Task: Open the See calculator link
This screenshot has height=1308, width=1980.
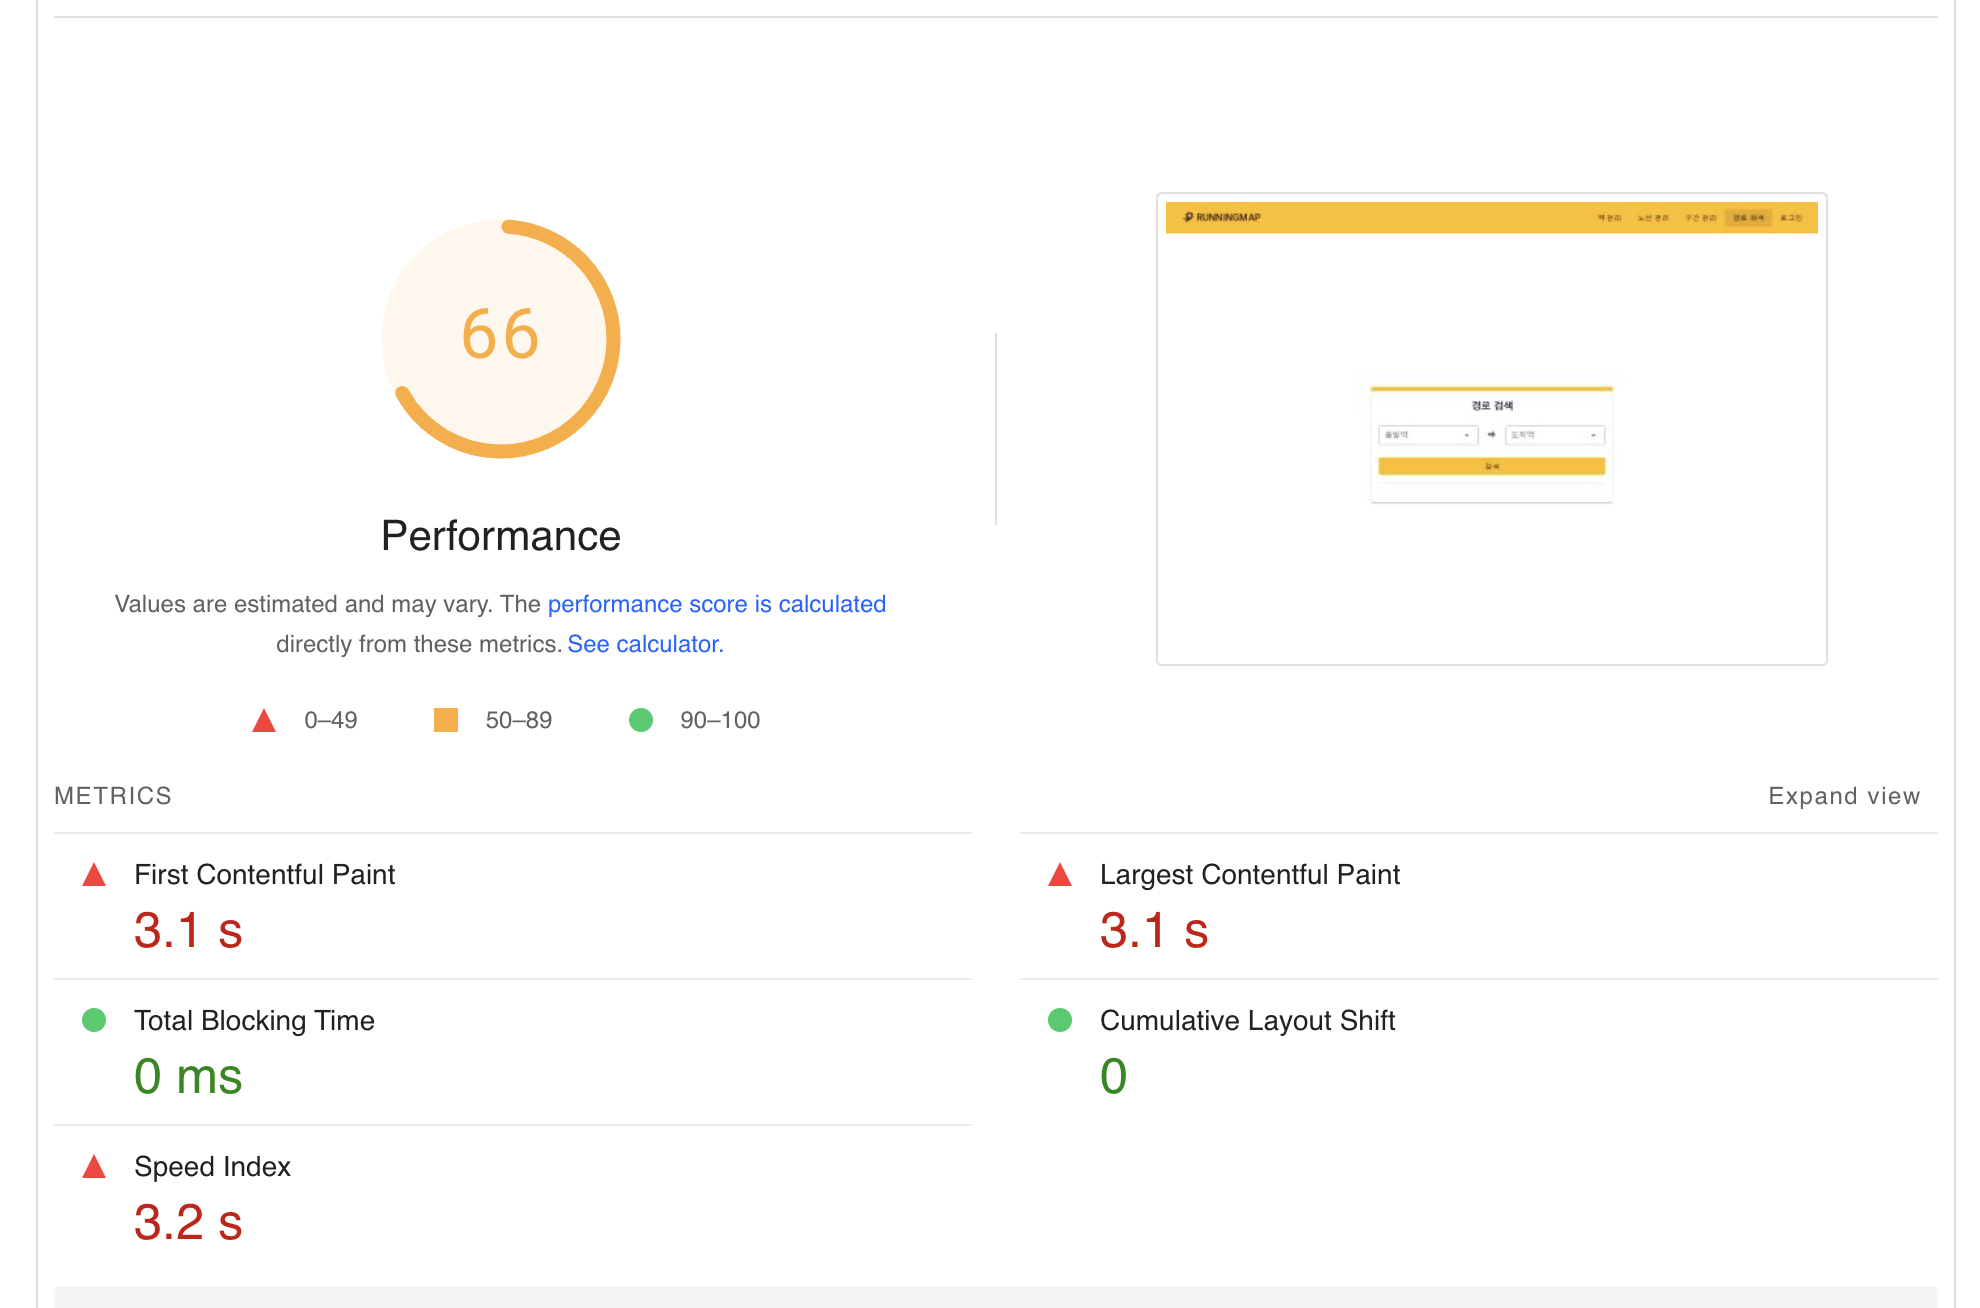Action: pos(645,644)
